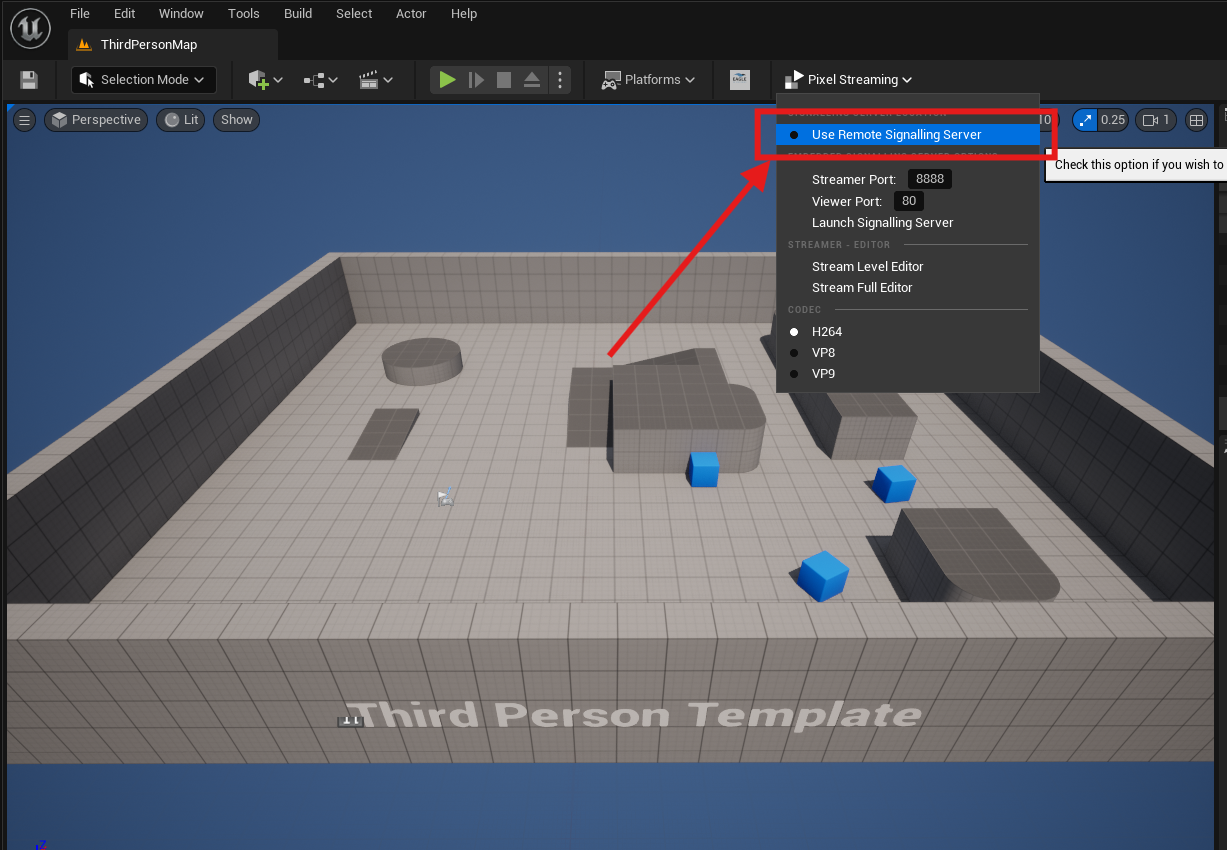Image resolution: width=1227 pixels, height=850 pixels.
Task: Open the Selection Mode dropdown
Action: [143, 80]
